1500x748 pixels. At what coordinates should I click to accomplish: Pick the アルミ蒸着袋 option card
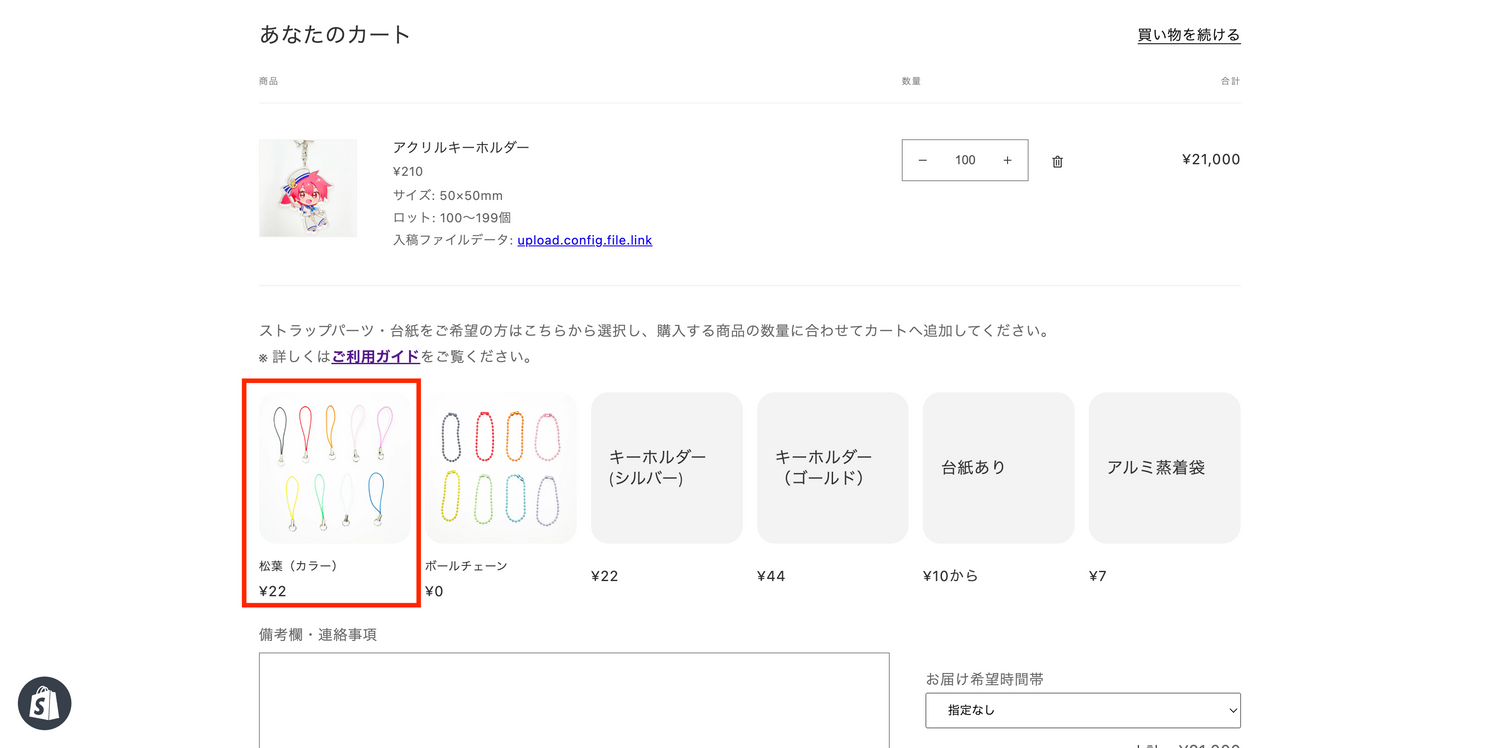(x=1164, y=467)
